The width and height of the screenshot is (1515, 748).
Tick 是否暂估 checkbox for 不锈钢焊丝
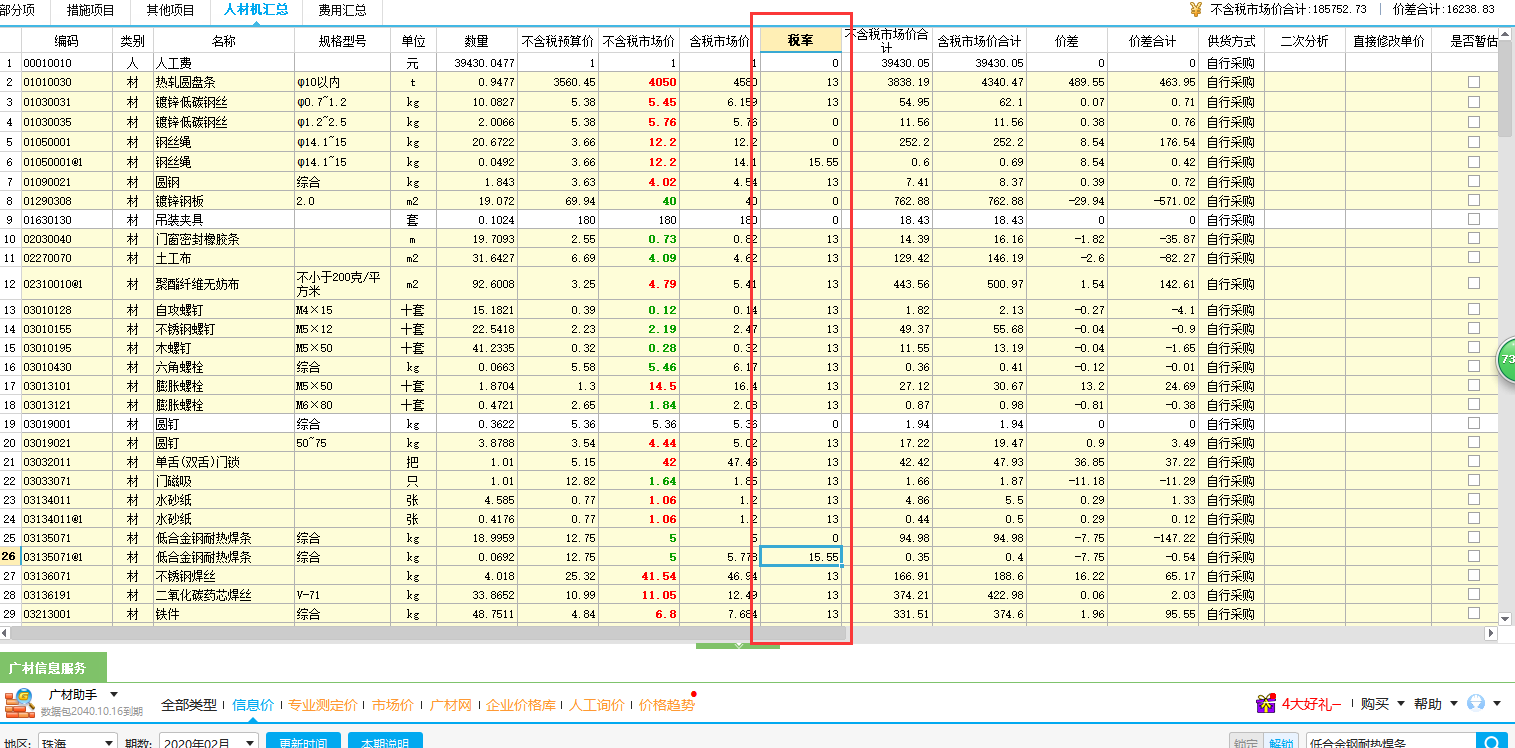point(1474,576)
